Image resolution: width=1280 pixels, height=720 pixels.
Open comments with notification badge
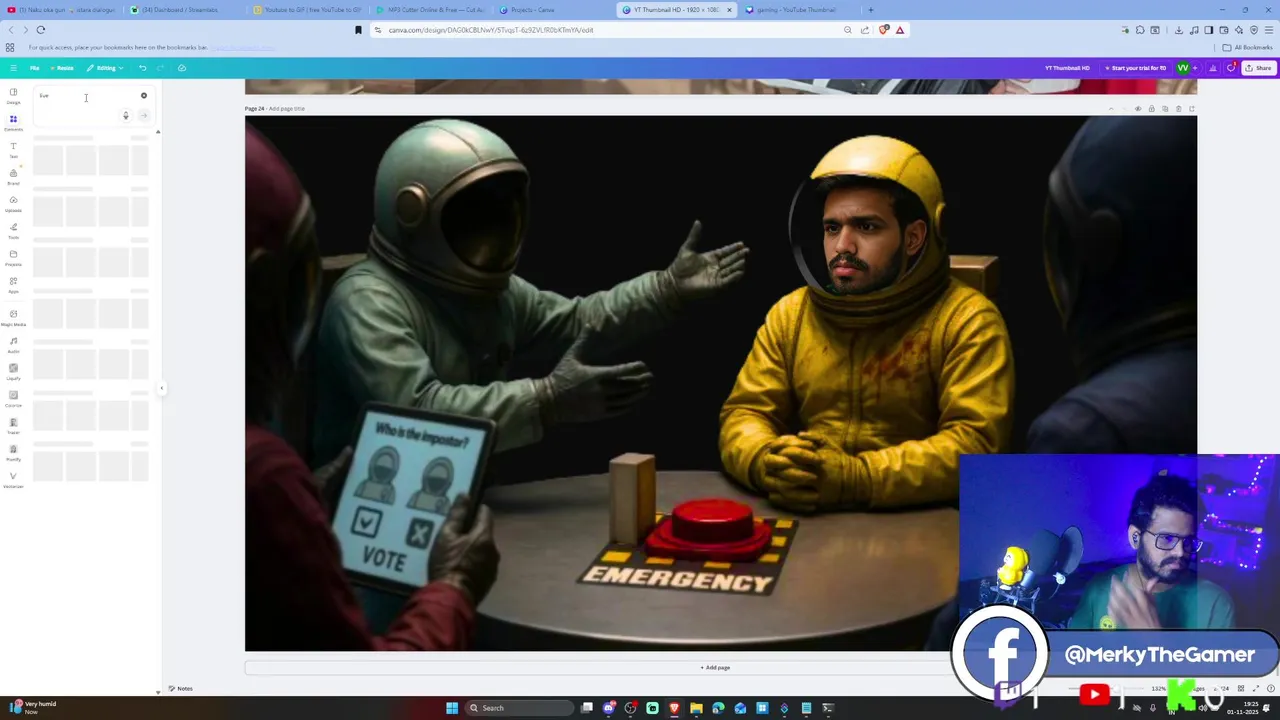pyautogui.click(x=1231, y=68)
